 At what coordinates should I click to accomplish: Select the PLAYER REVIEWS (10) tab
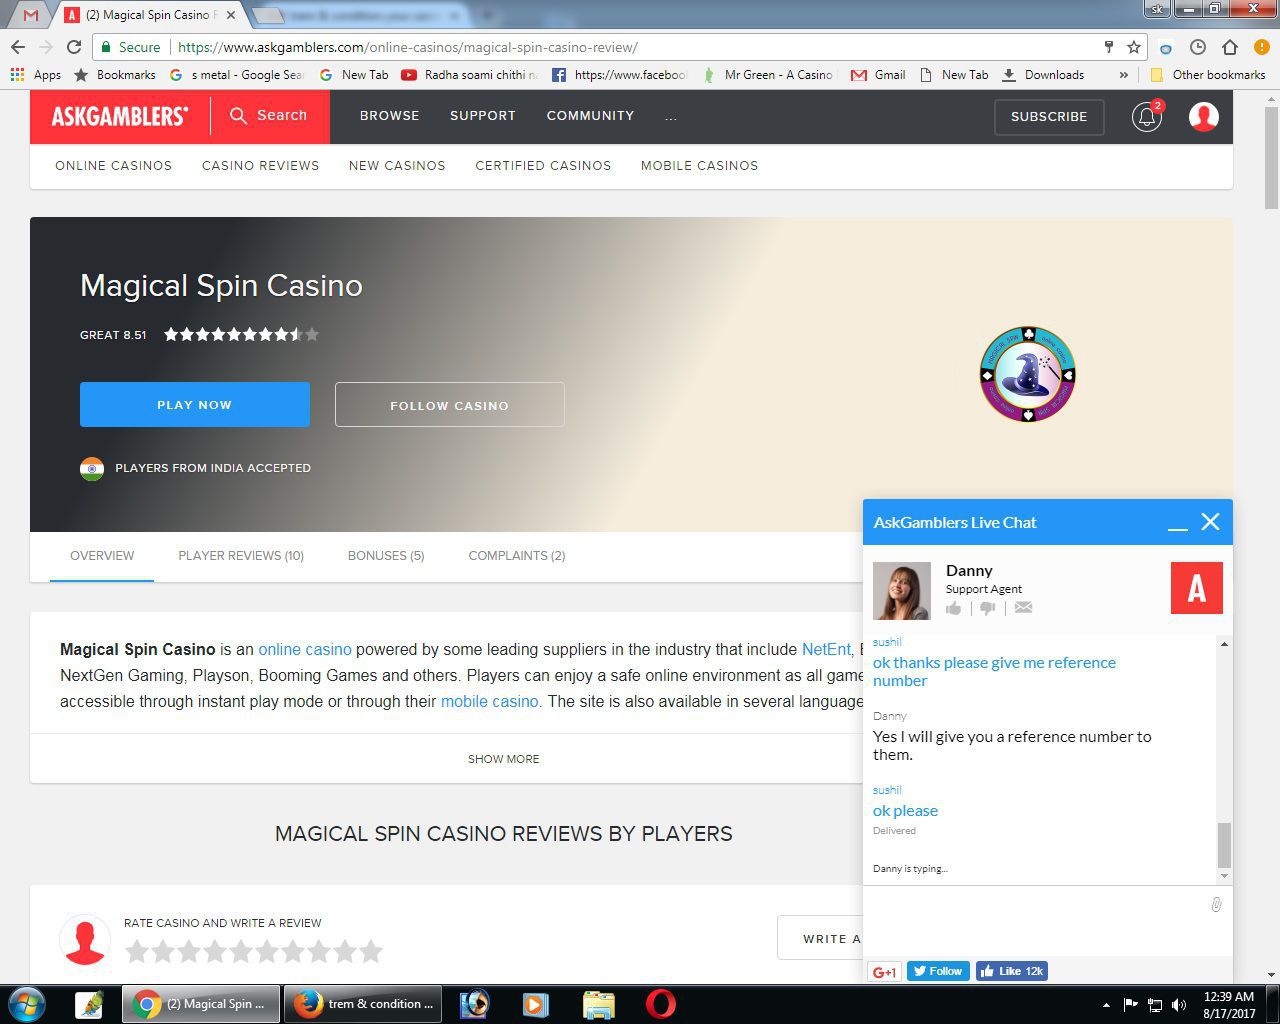(x=241, y=556)
